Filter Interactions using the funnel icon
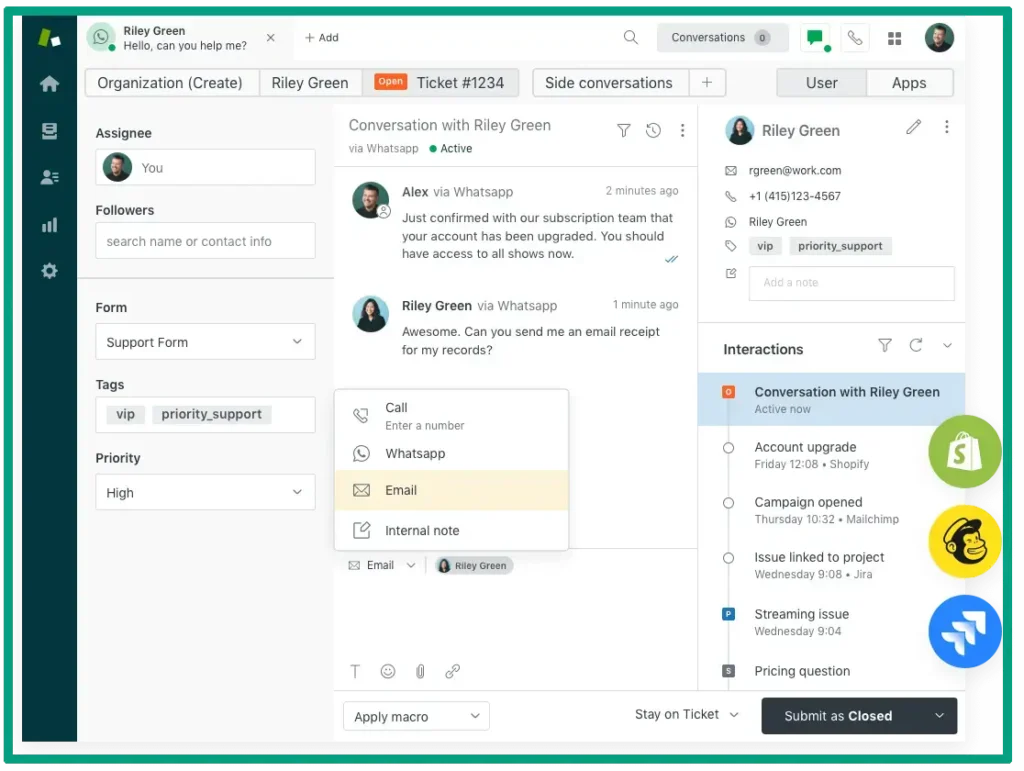The width and height of the screenshot is (1024, 771). (884, 345)
